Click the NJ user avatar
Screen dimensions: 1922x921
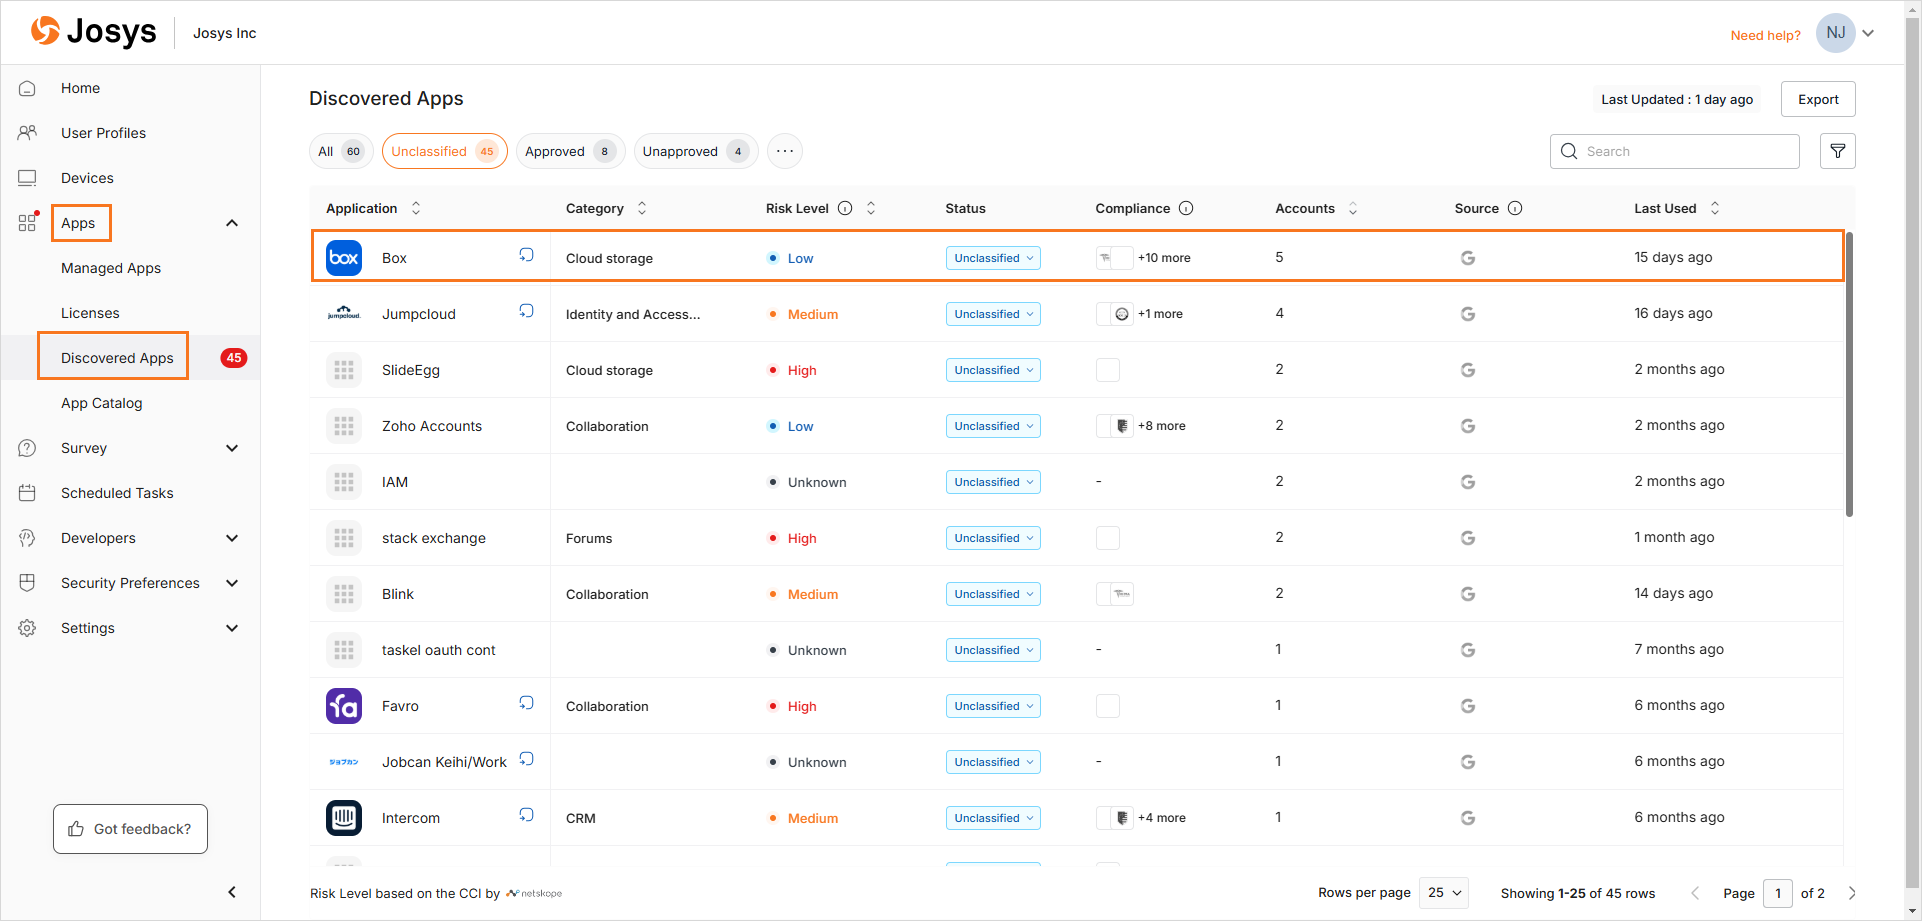(1836, 33)
